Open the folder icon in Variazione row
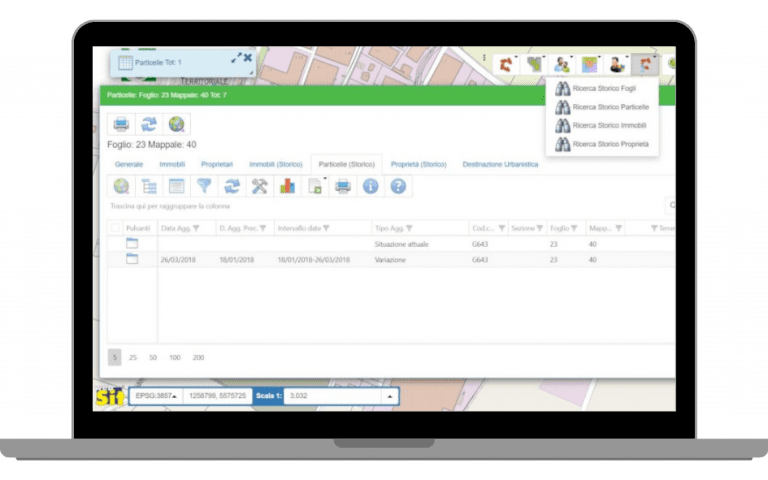 point(132,259)
